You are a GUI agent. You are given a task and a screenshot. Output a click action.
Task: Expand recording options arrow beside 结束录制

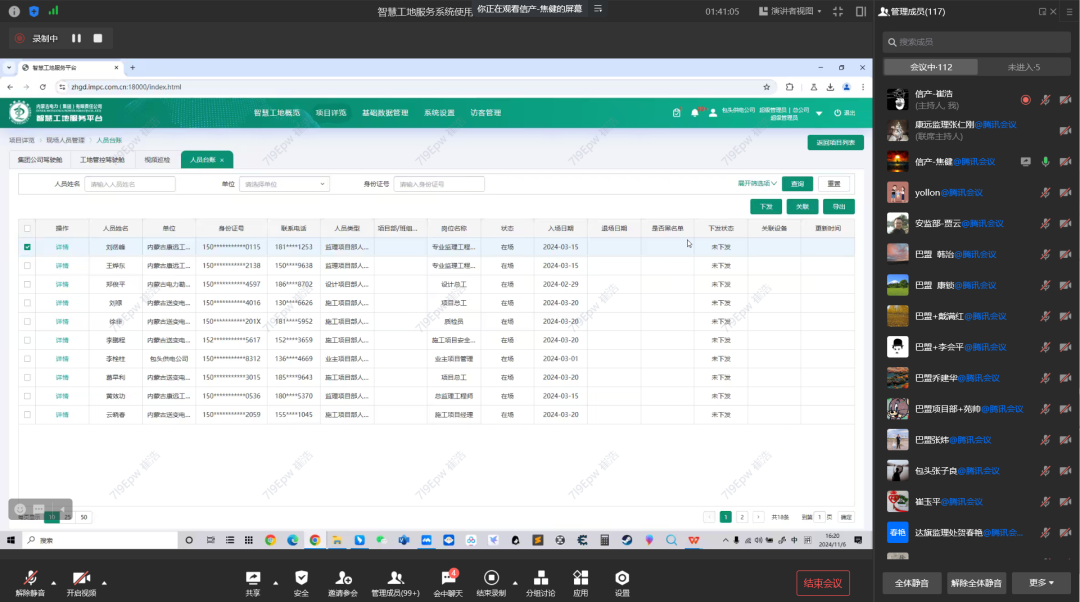[x=515, y=583]
